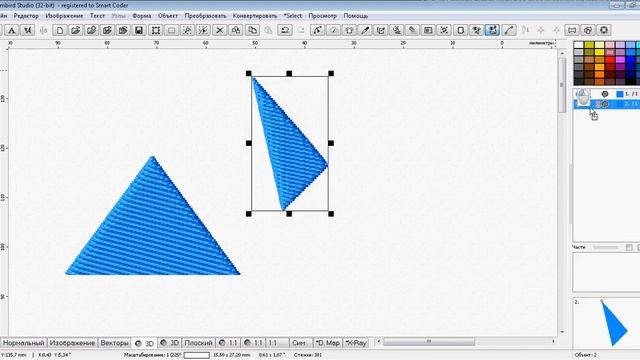The height and width of the screenshot is (360, 640).
Task: Pick the white swatch in palette
Action: pyautogui.click(x=579, y=45)
